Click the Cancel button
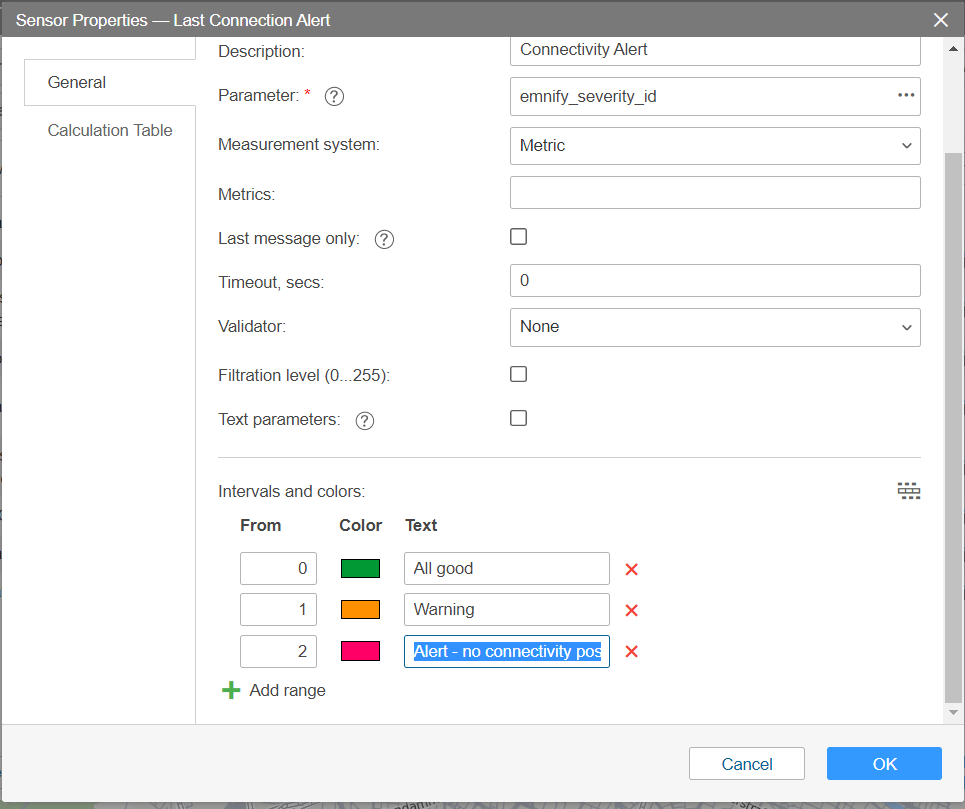The image size is (965, 809). (746, 764)
